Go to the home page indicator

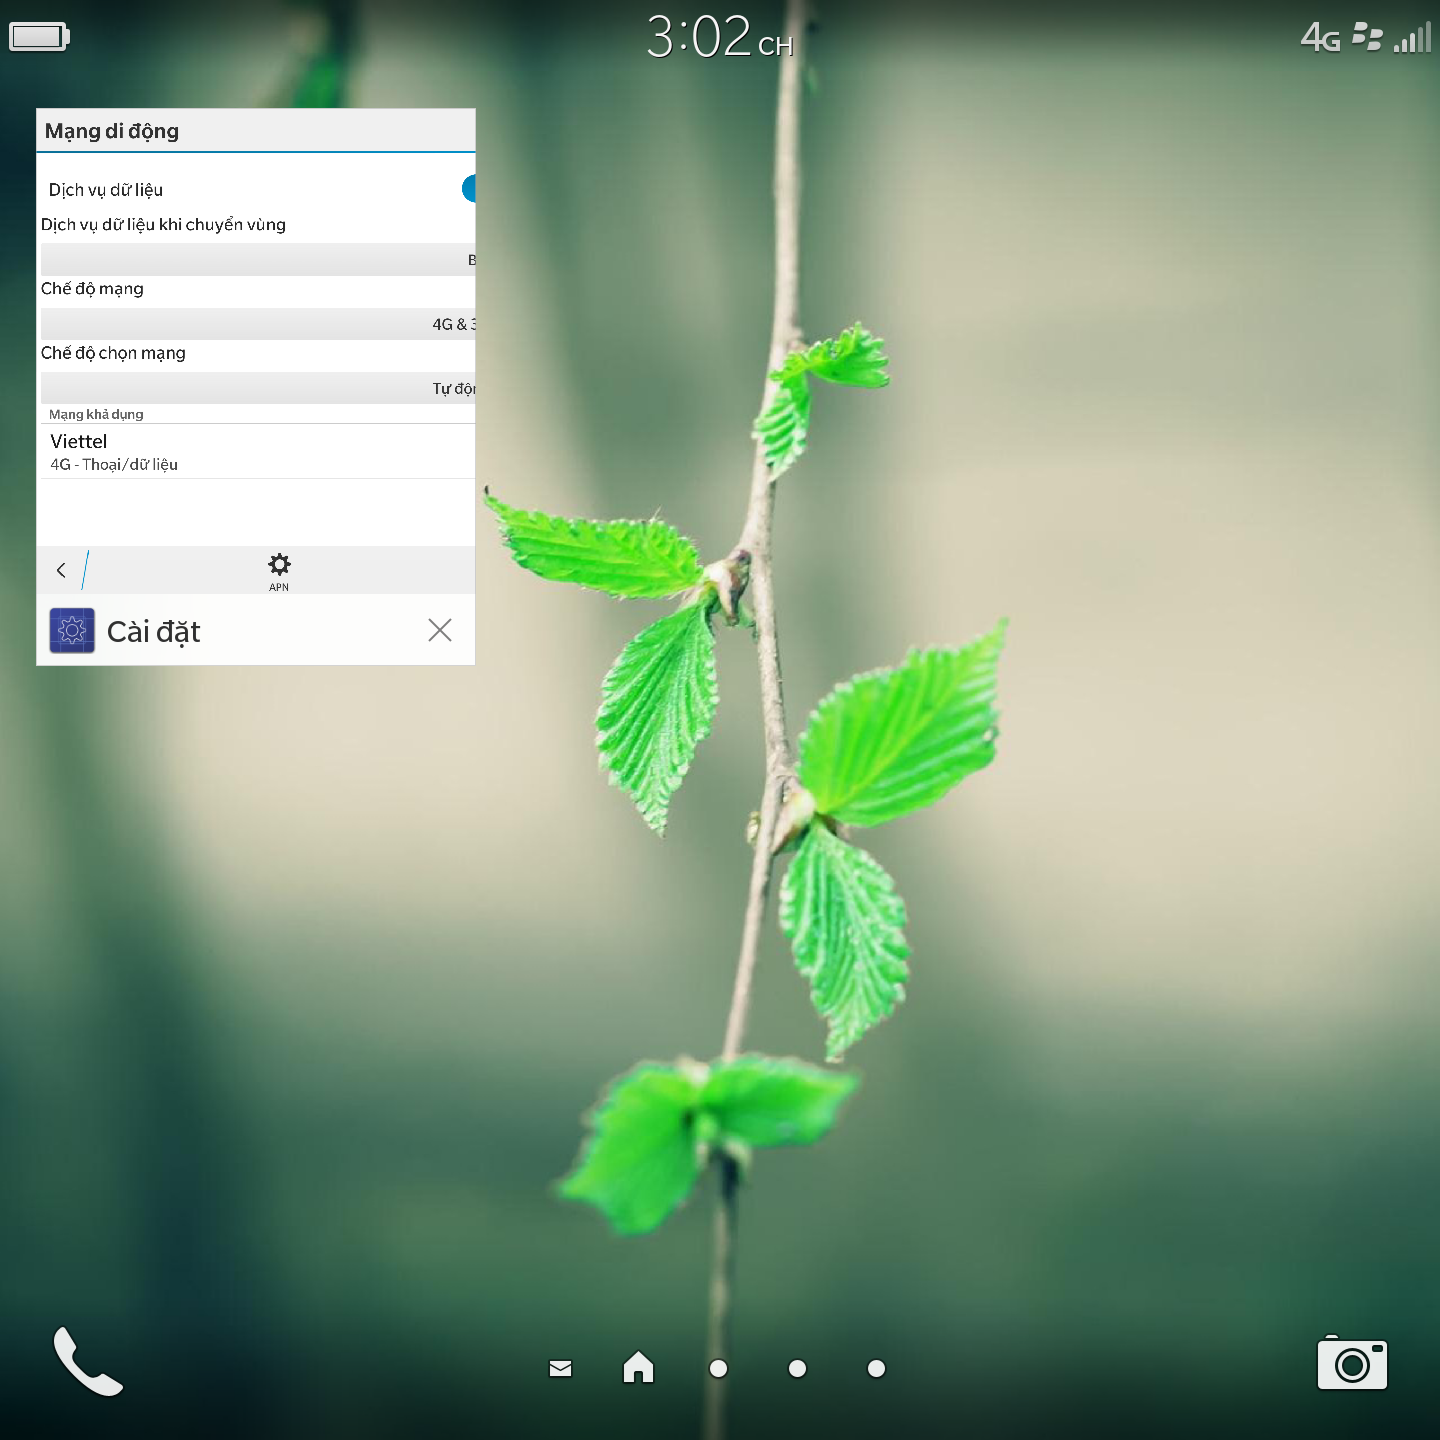point(638,1367)
